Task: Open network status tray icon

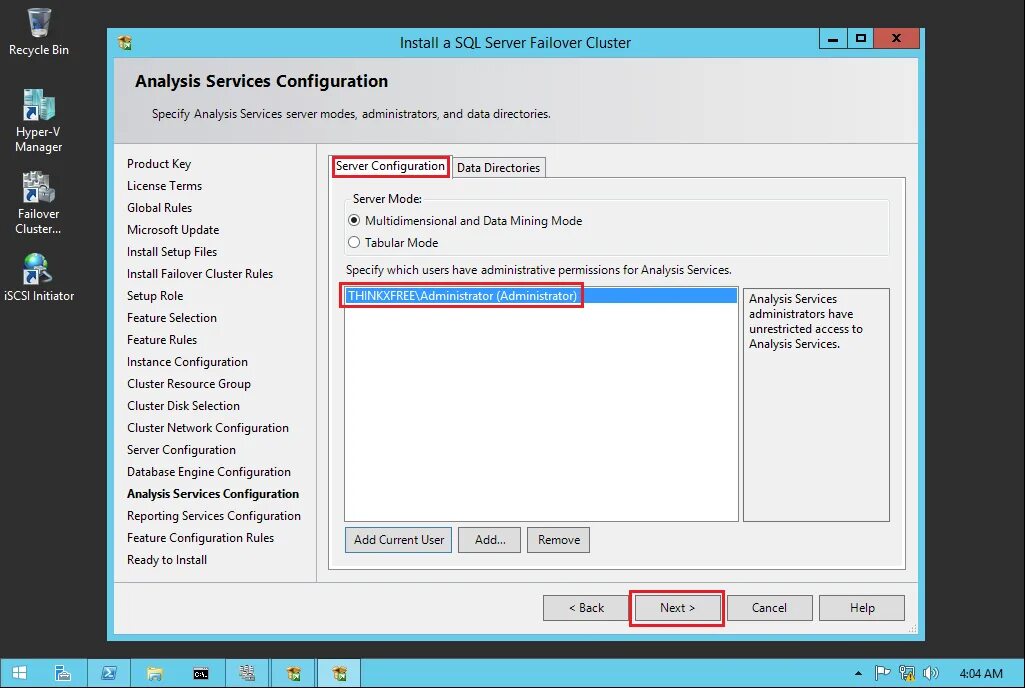Action: point(907,673)
